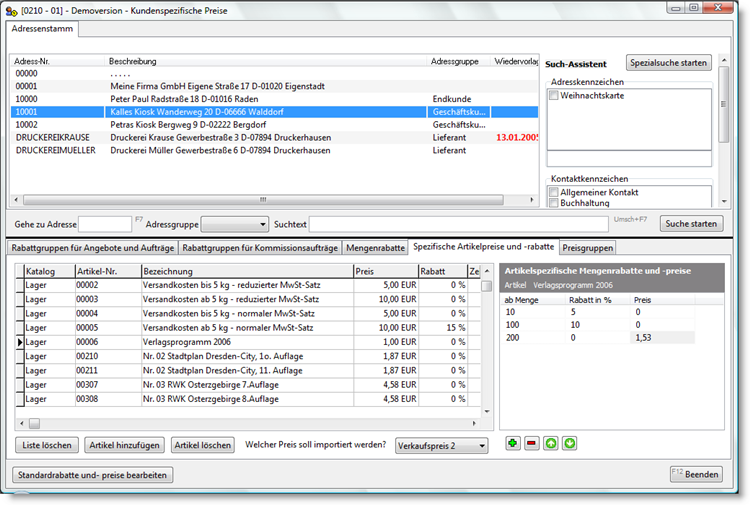Click the green move-up arrow icon

(550, 443)
